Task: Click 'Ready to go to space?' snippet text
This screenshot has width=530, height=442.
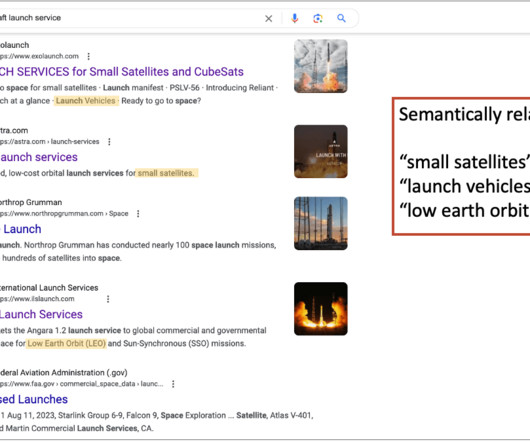Action: coord(161,101)
